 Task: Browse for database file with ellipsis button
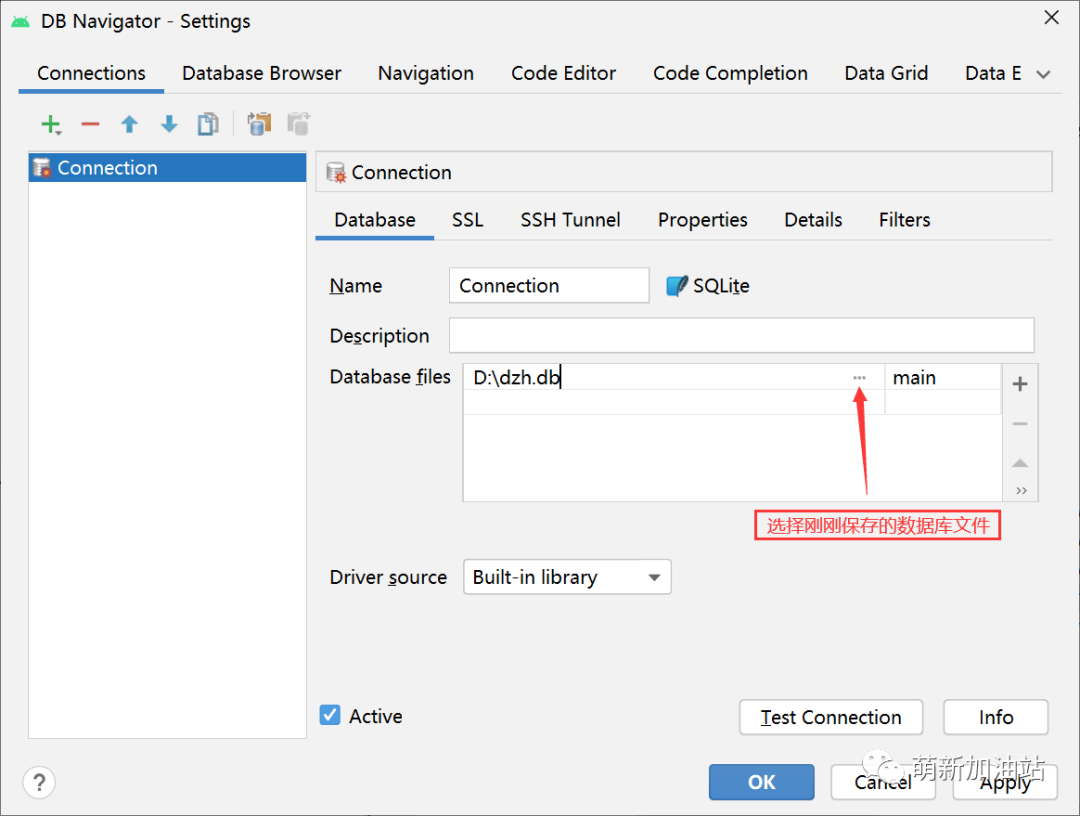click(859, 377)
